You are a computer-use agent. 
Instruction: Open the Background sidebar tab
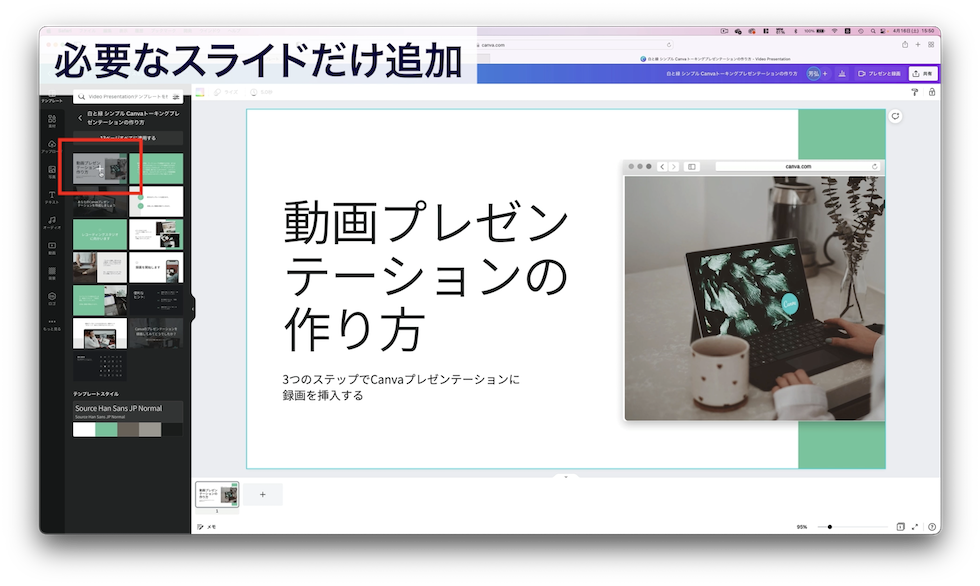52,274
